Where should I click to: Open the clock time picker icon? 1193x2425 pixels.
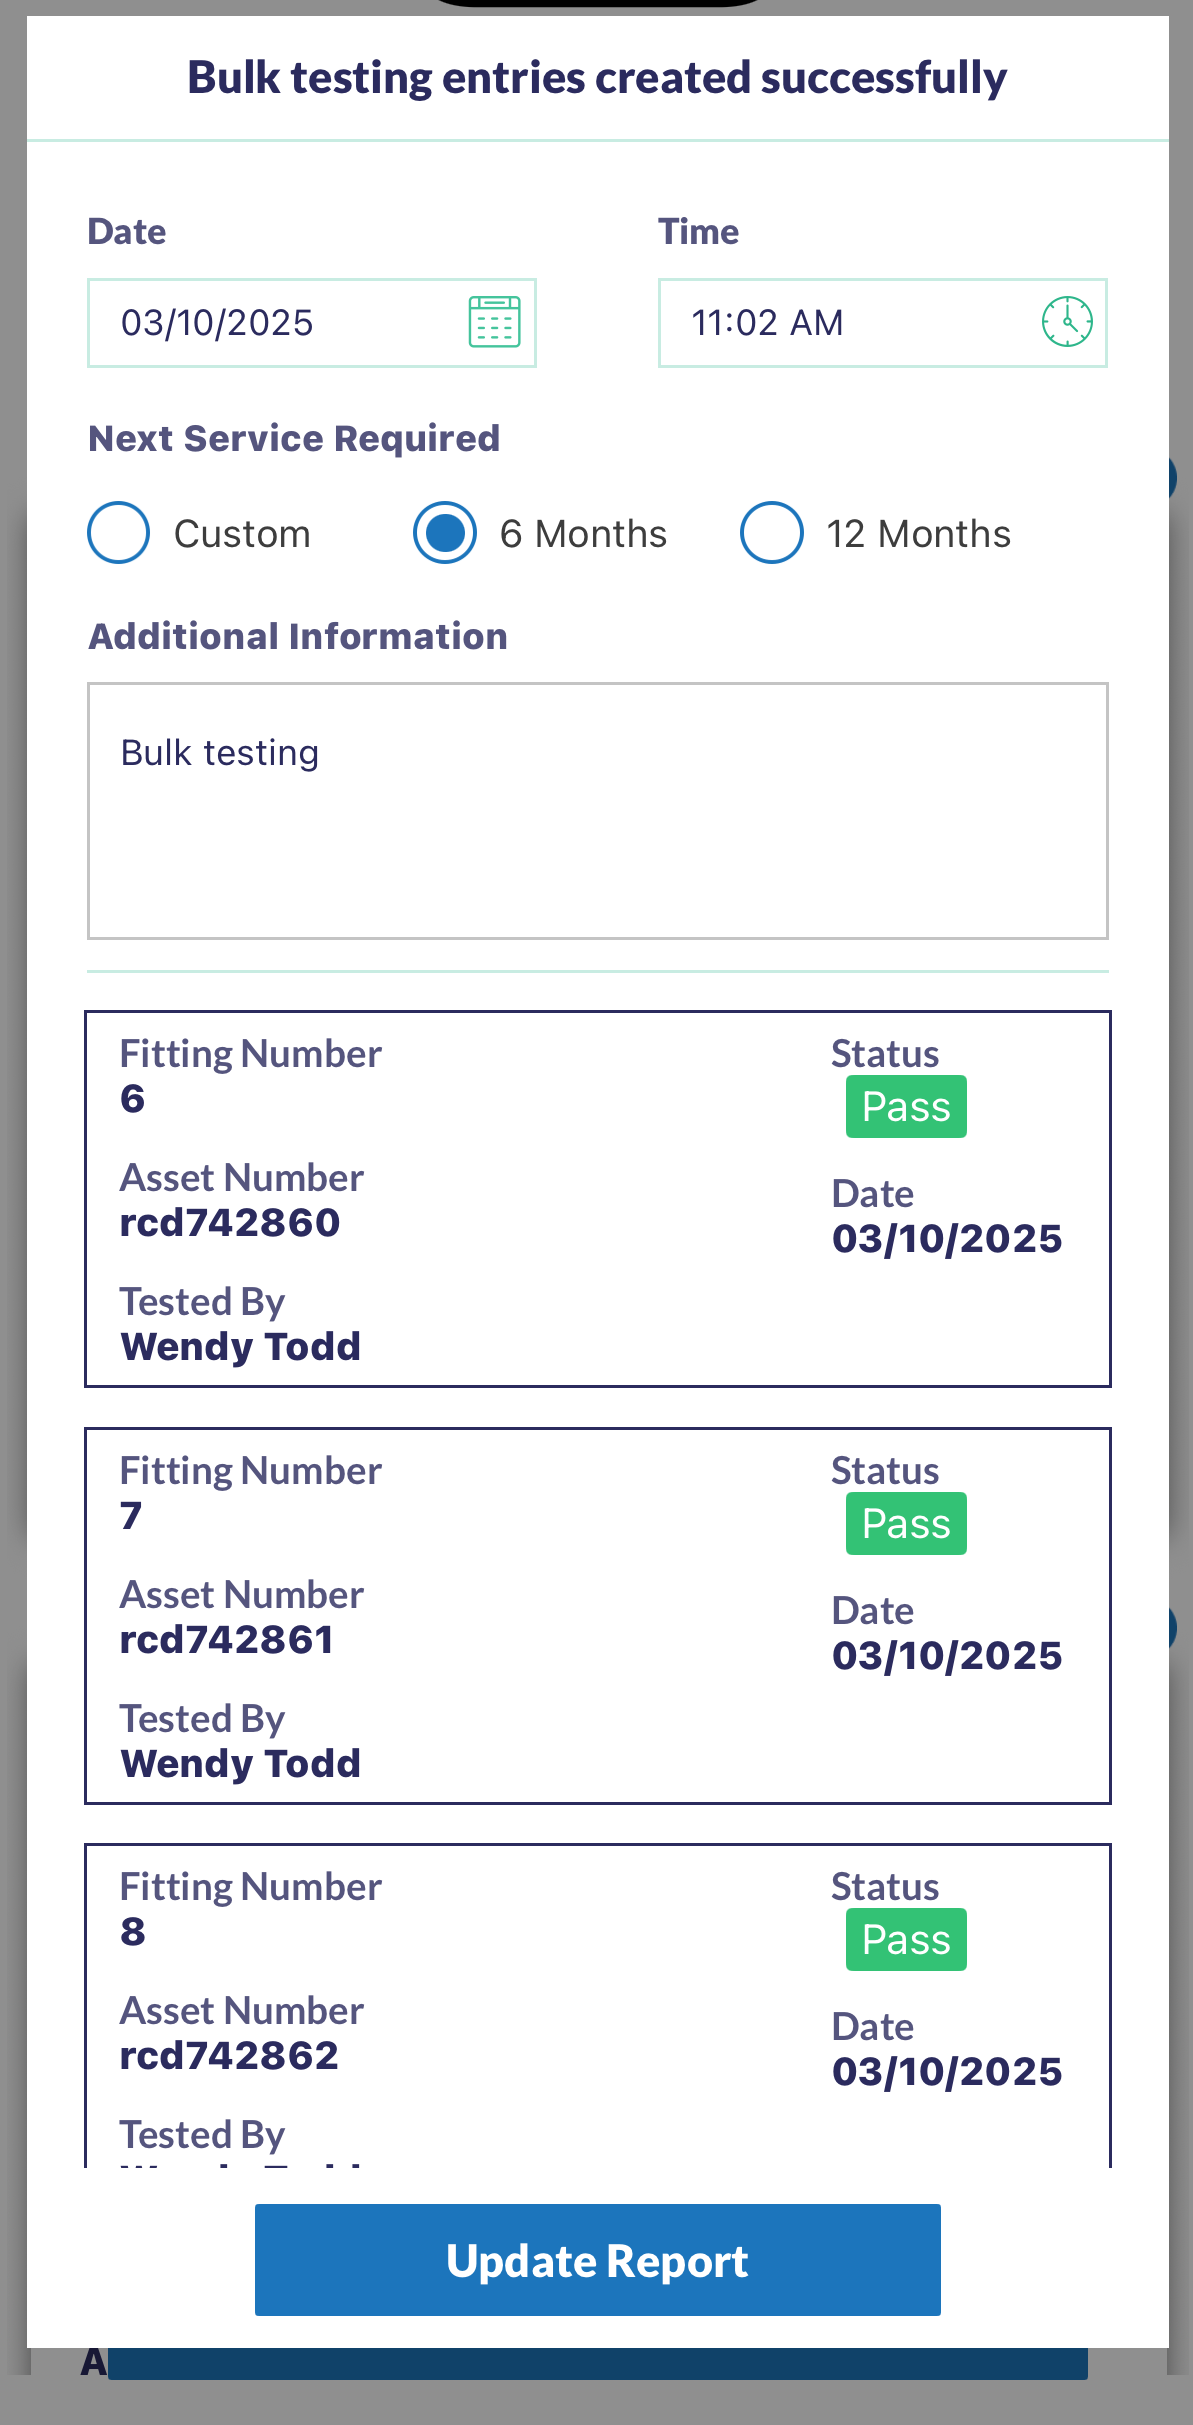(x=1067, y=322)
